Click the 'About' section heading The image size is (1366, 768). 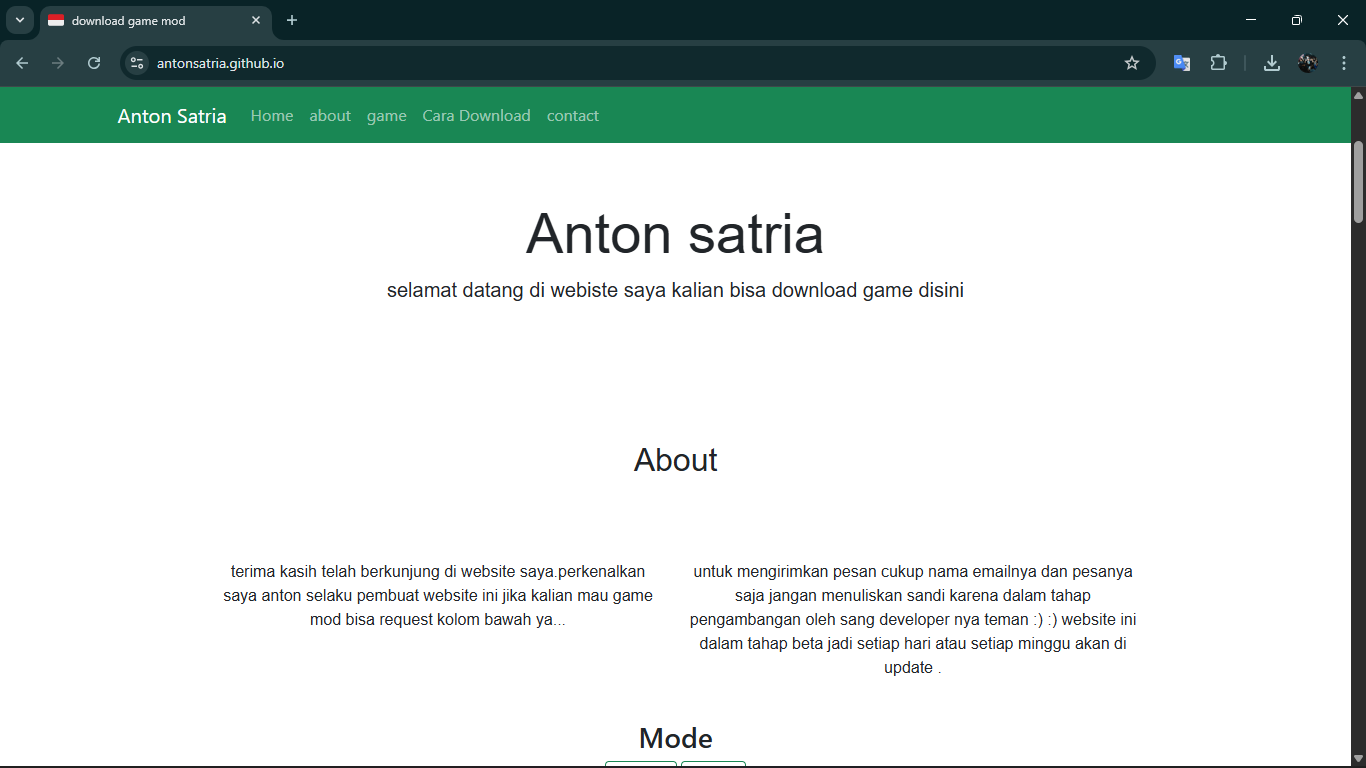[676, 460]
